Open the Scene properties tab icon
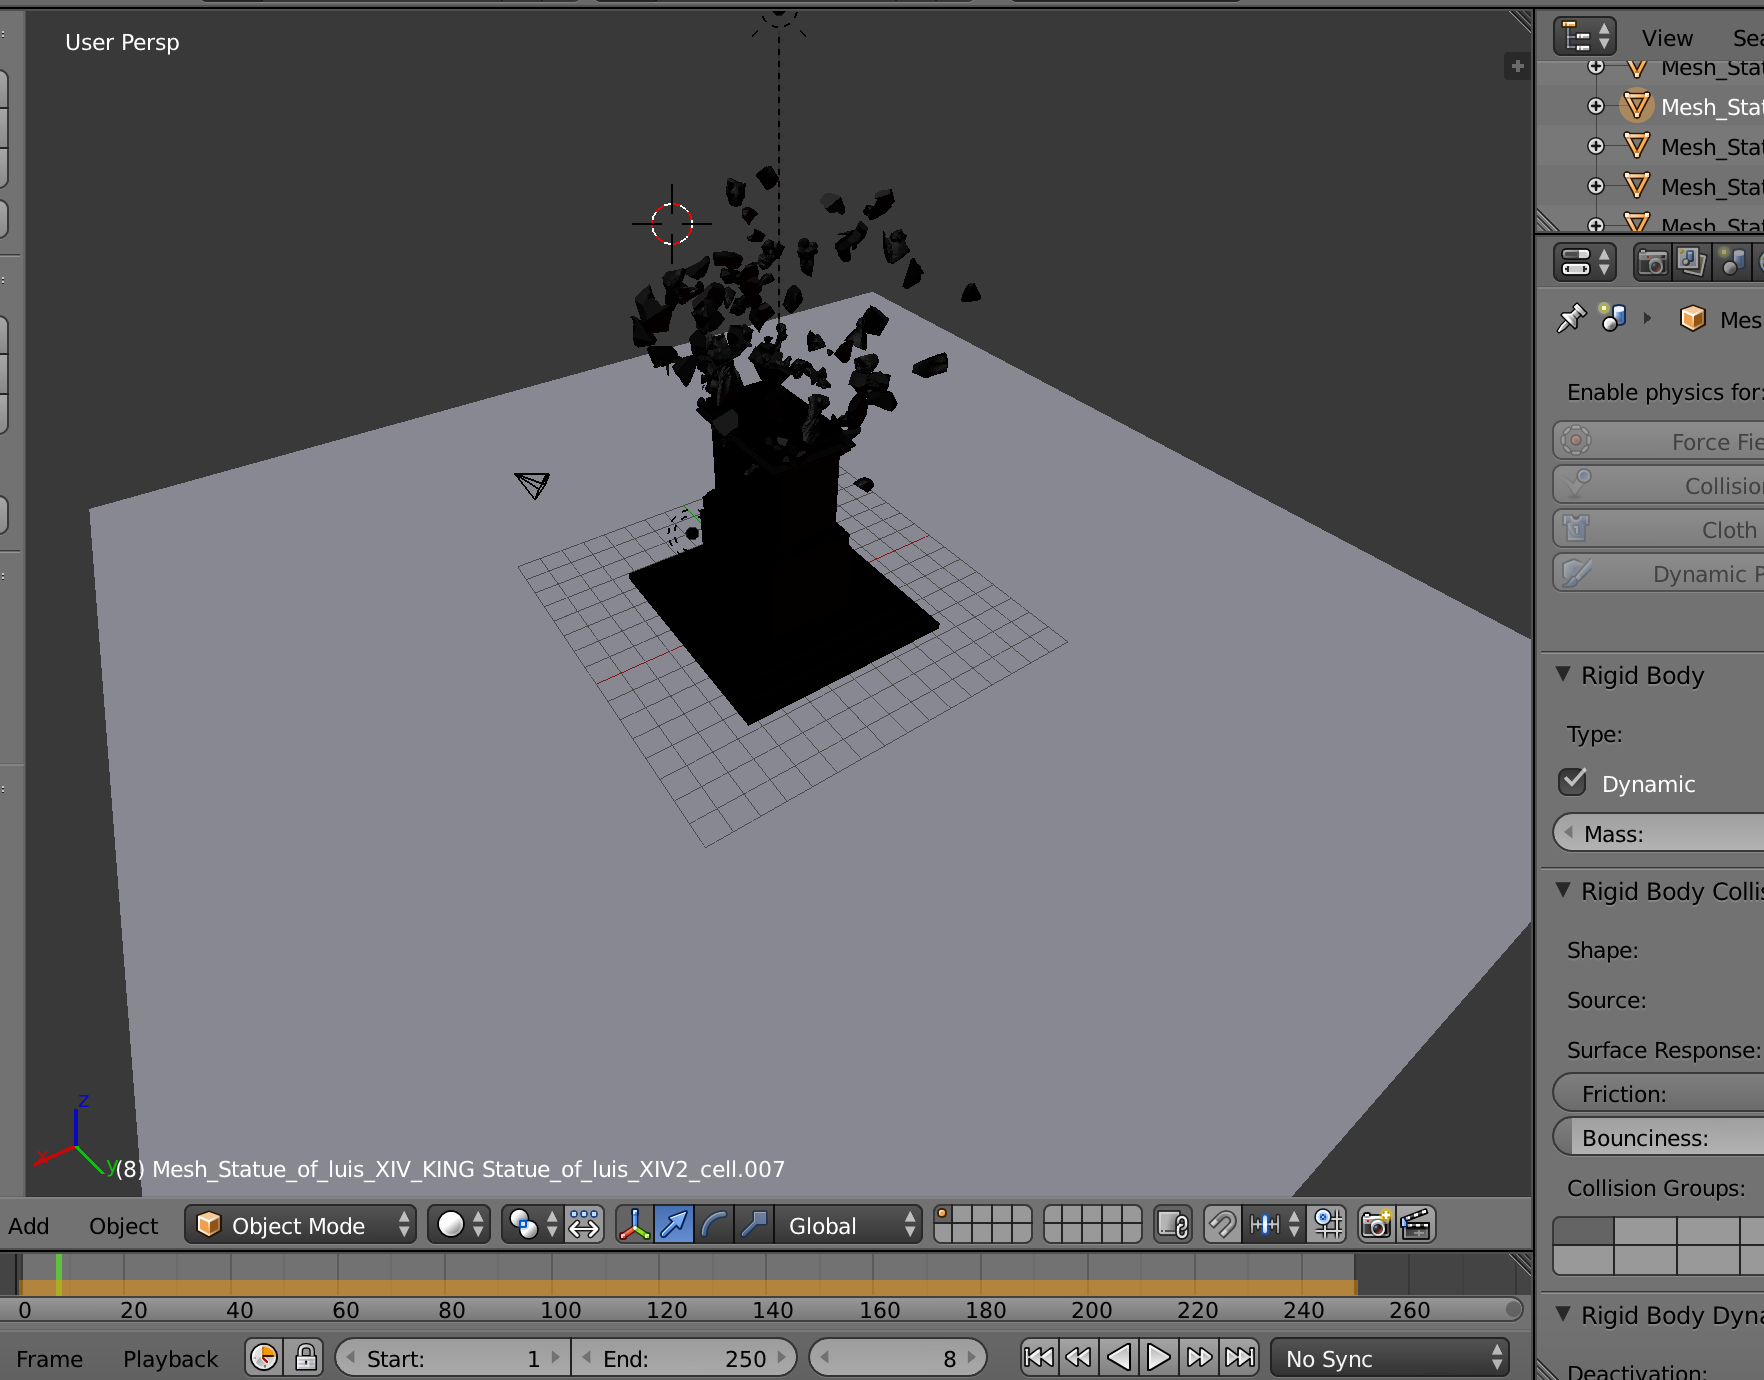 coord(1731,262)
